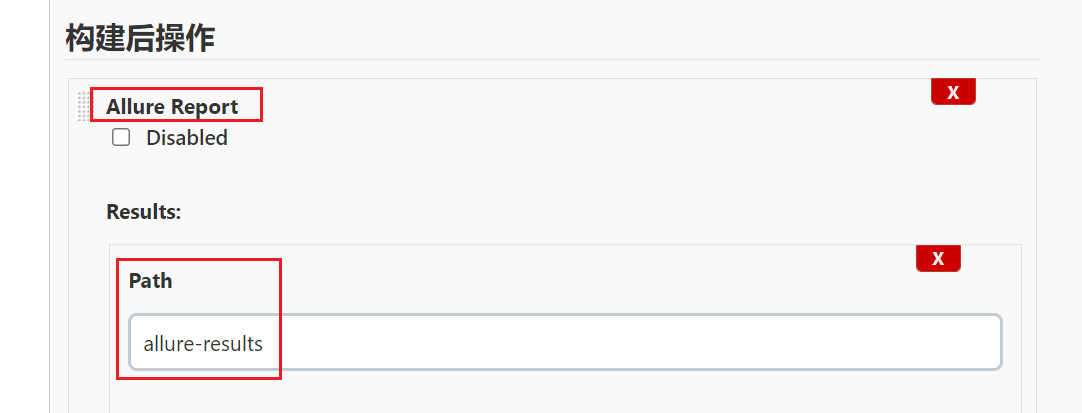Click the empty right end of Path field
1082x413 pixels.
(900, 343)
